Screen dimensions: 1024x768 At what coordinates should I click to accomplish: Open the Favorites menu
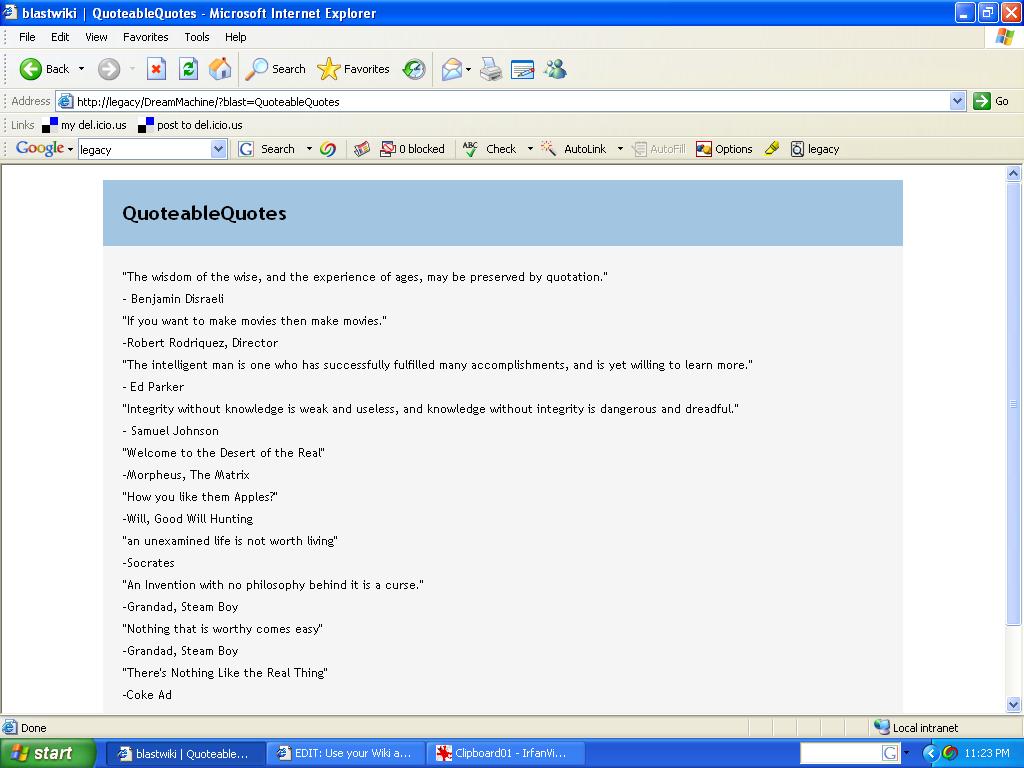146,37
